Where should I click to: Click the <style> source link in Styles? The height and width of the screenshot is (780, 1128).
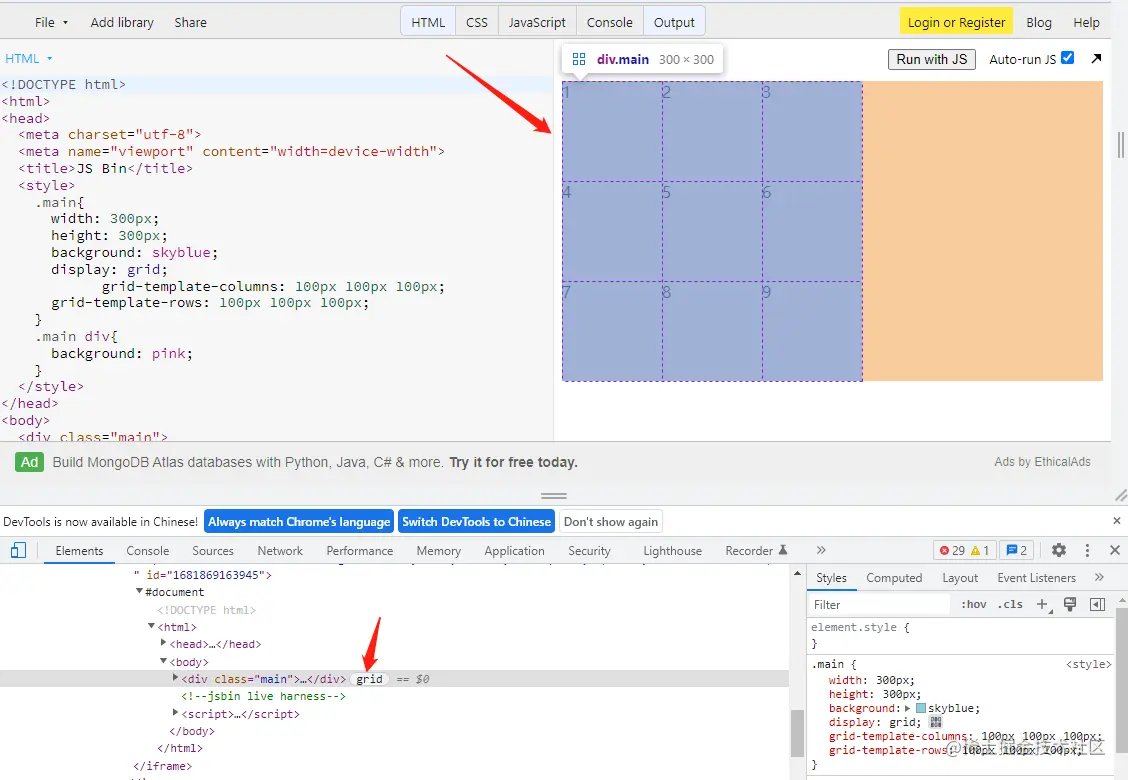coord(1088,664)
